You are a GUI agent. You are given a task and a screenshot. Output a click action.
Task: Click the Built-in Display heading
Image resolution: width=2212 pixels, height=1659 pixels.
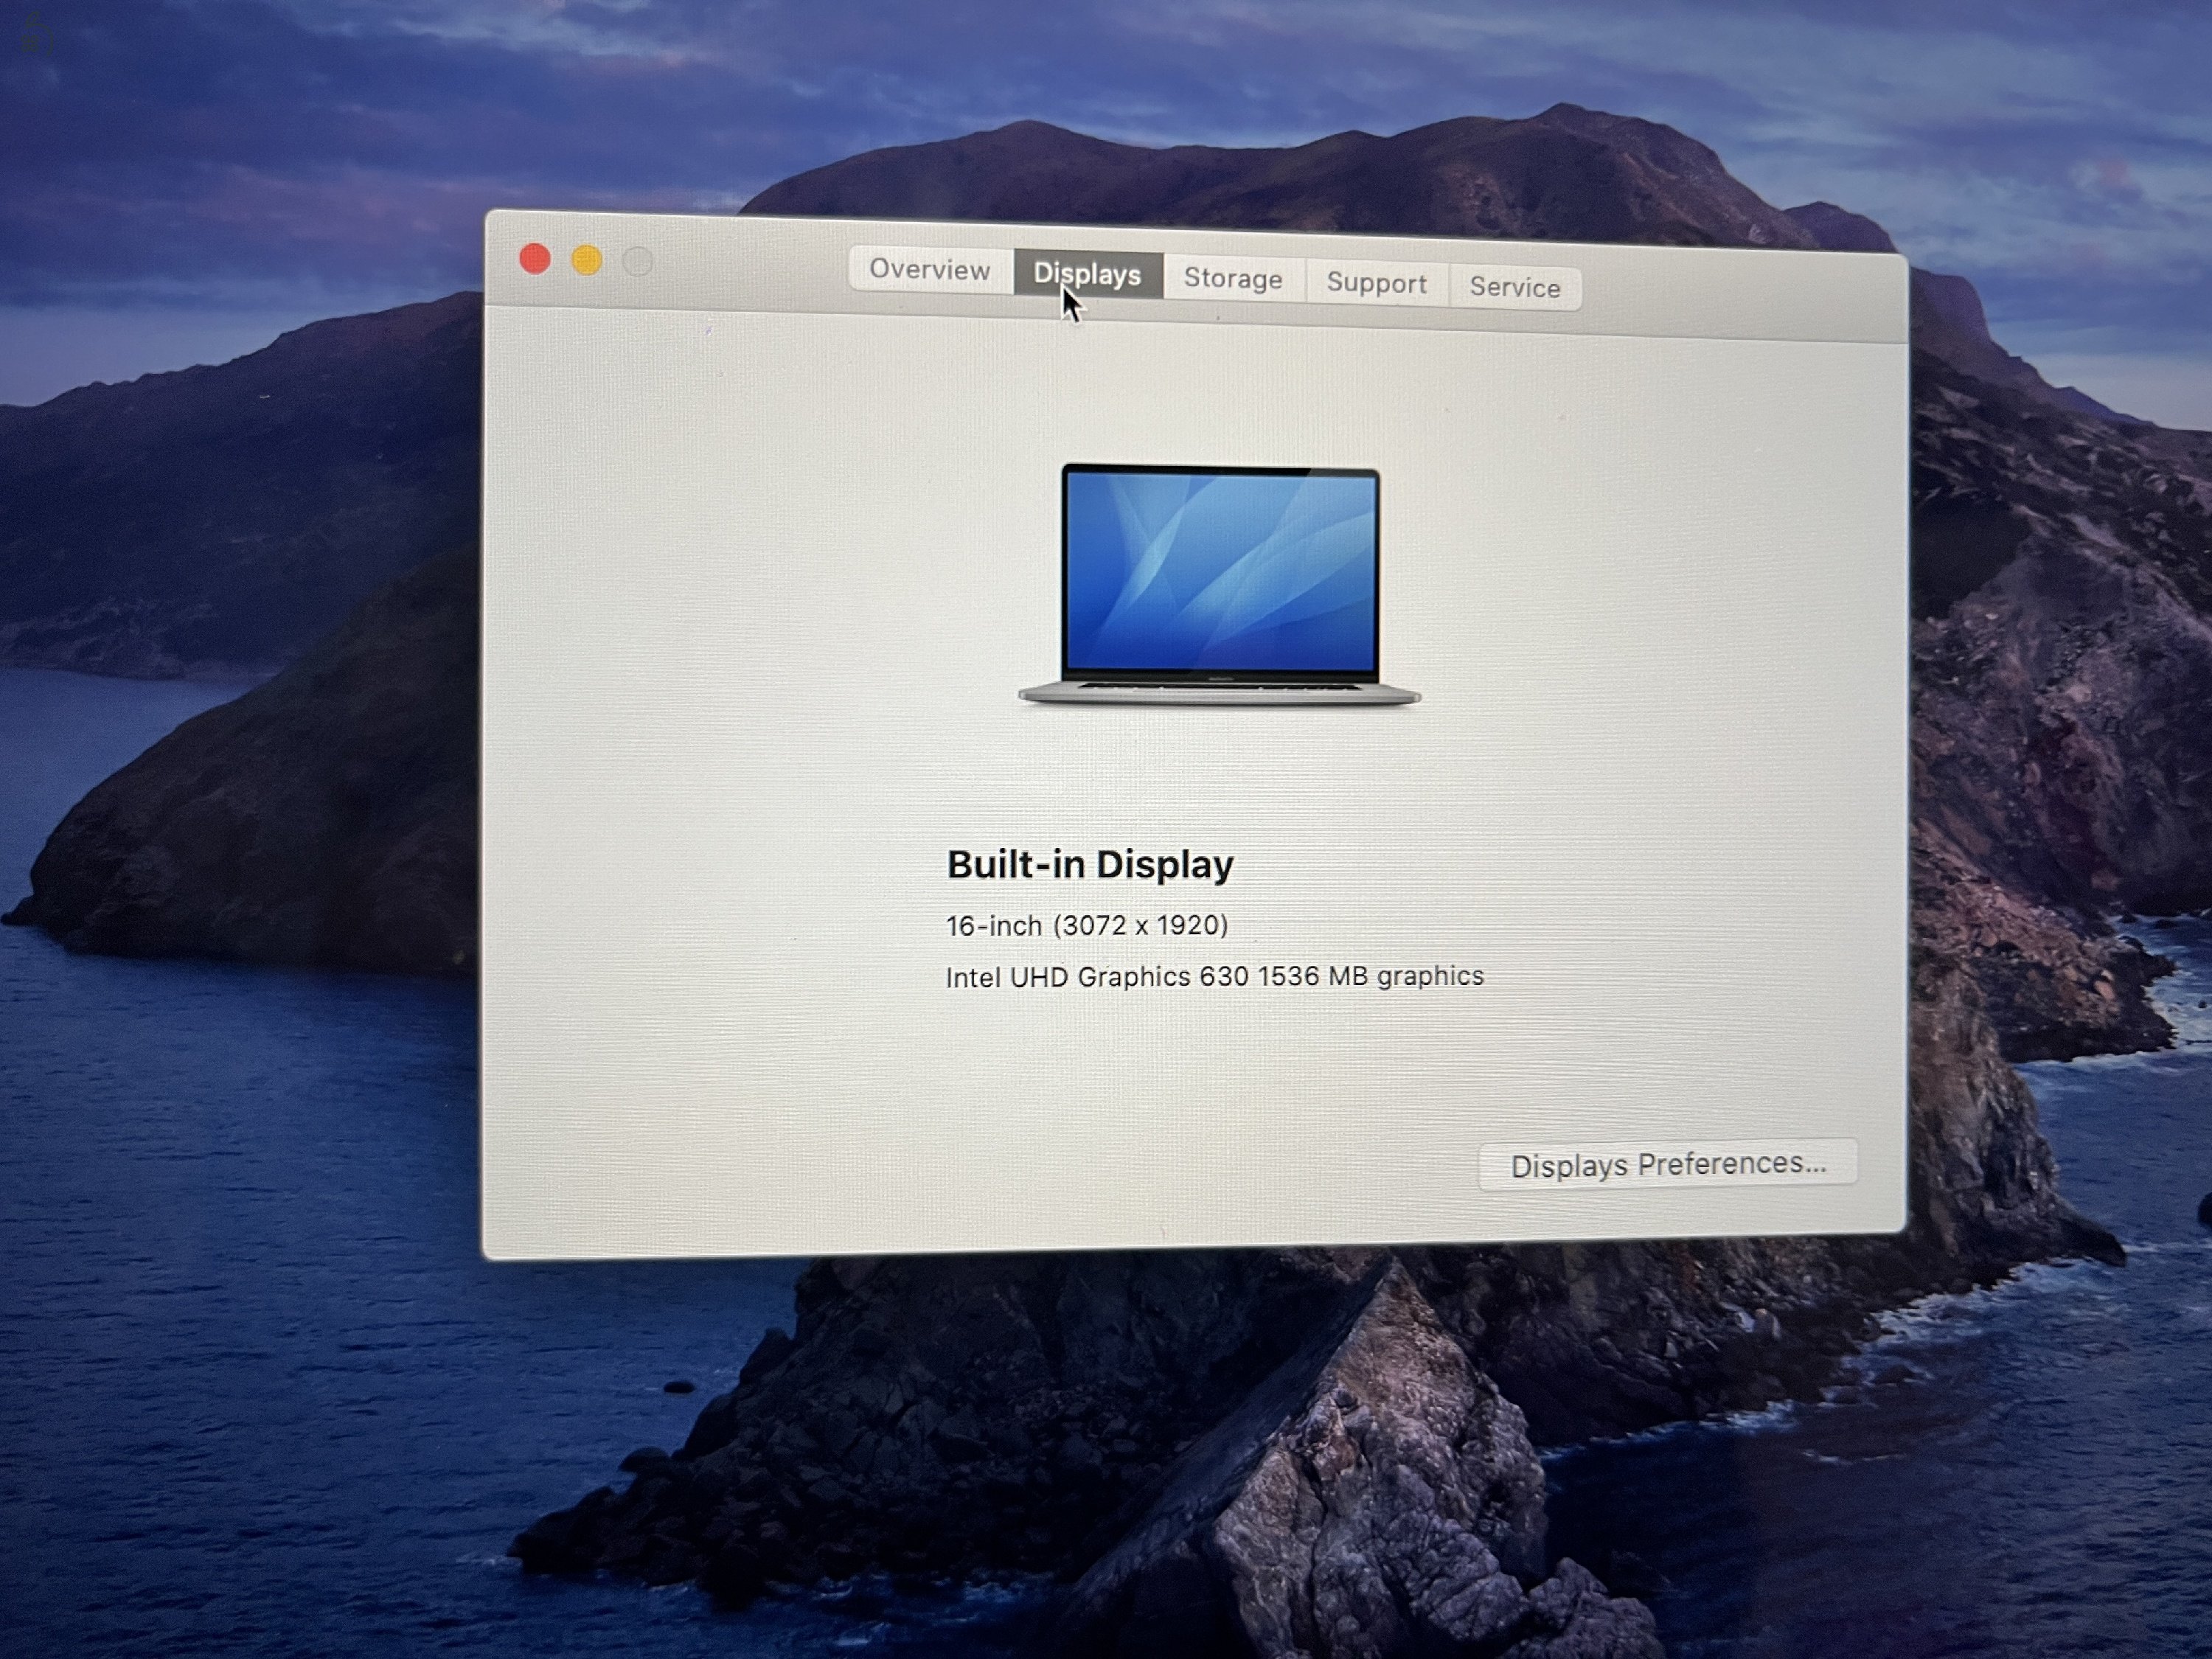[x=1090, y=865]
